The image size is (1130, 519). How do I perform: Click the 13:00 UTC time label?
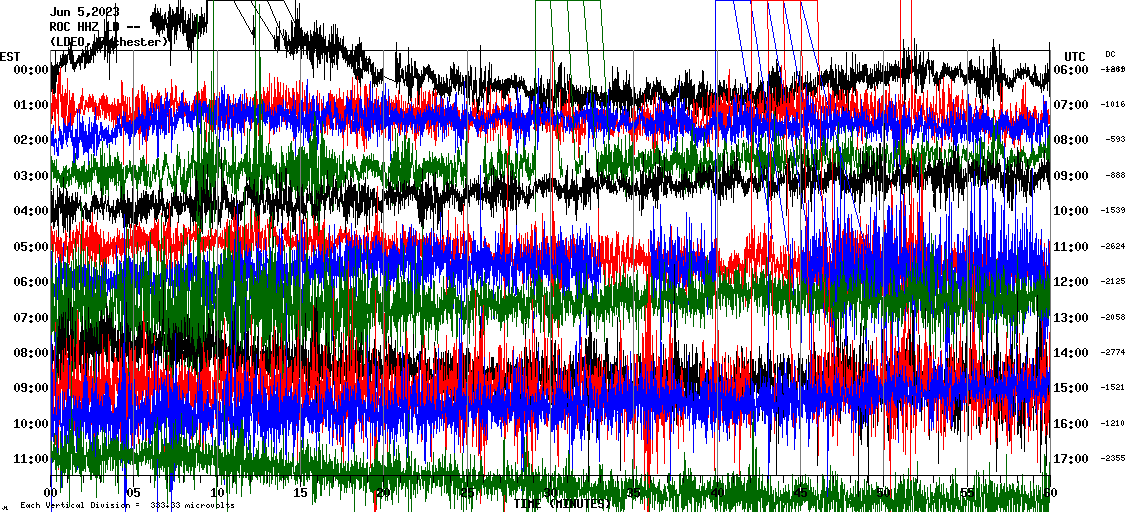point(1072,318)
